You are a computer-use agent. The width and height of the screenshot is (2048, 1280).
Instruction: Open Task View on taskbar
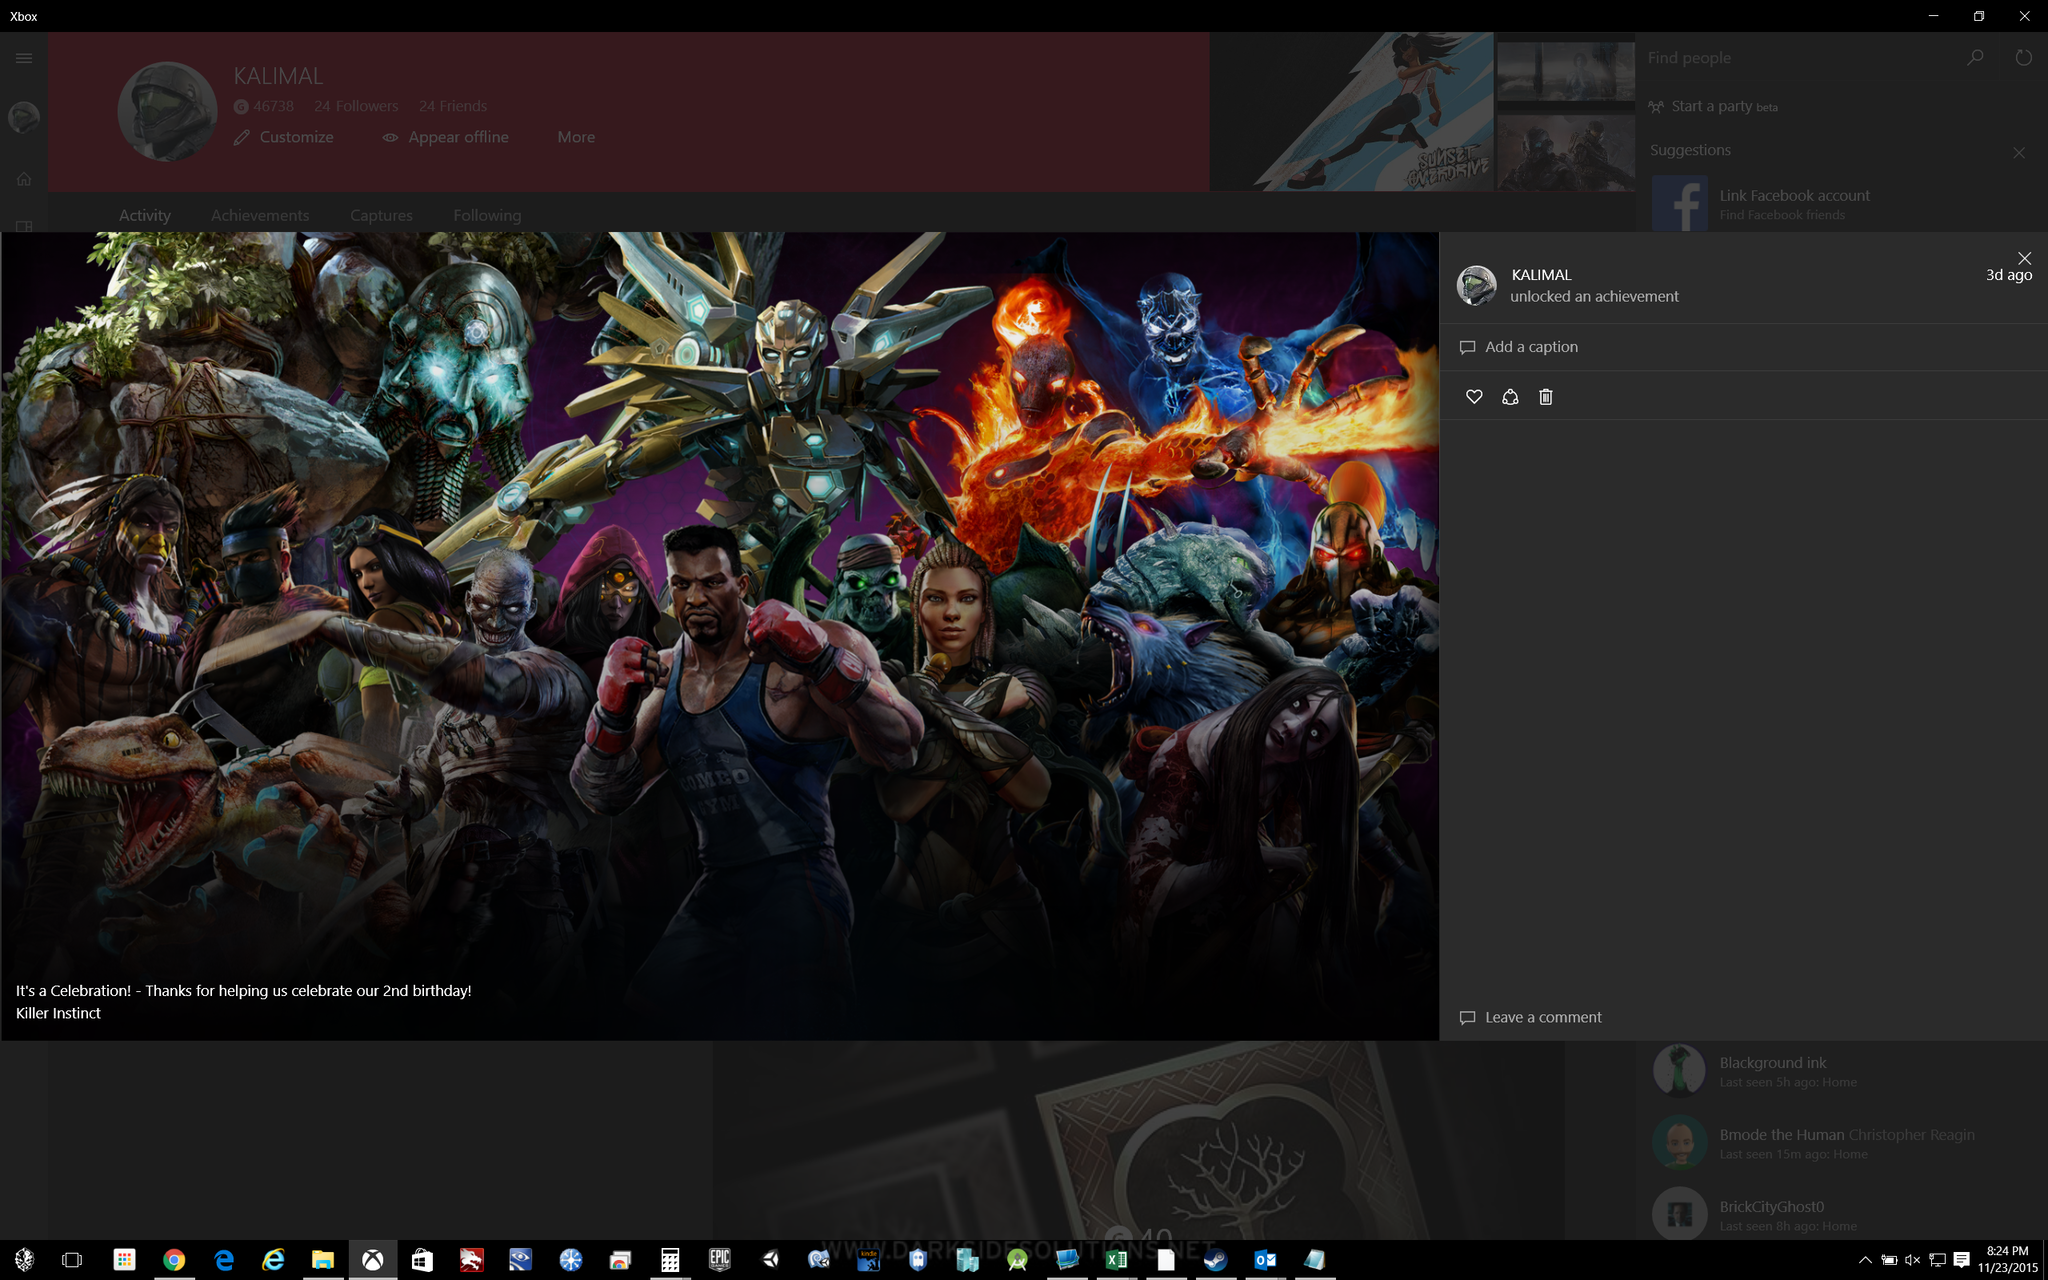[72, 1260]
